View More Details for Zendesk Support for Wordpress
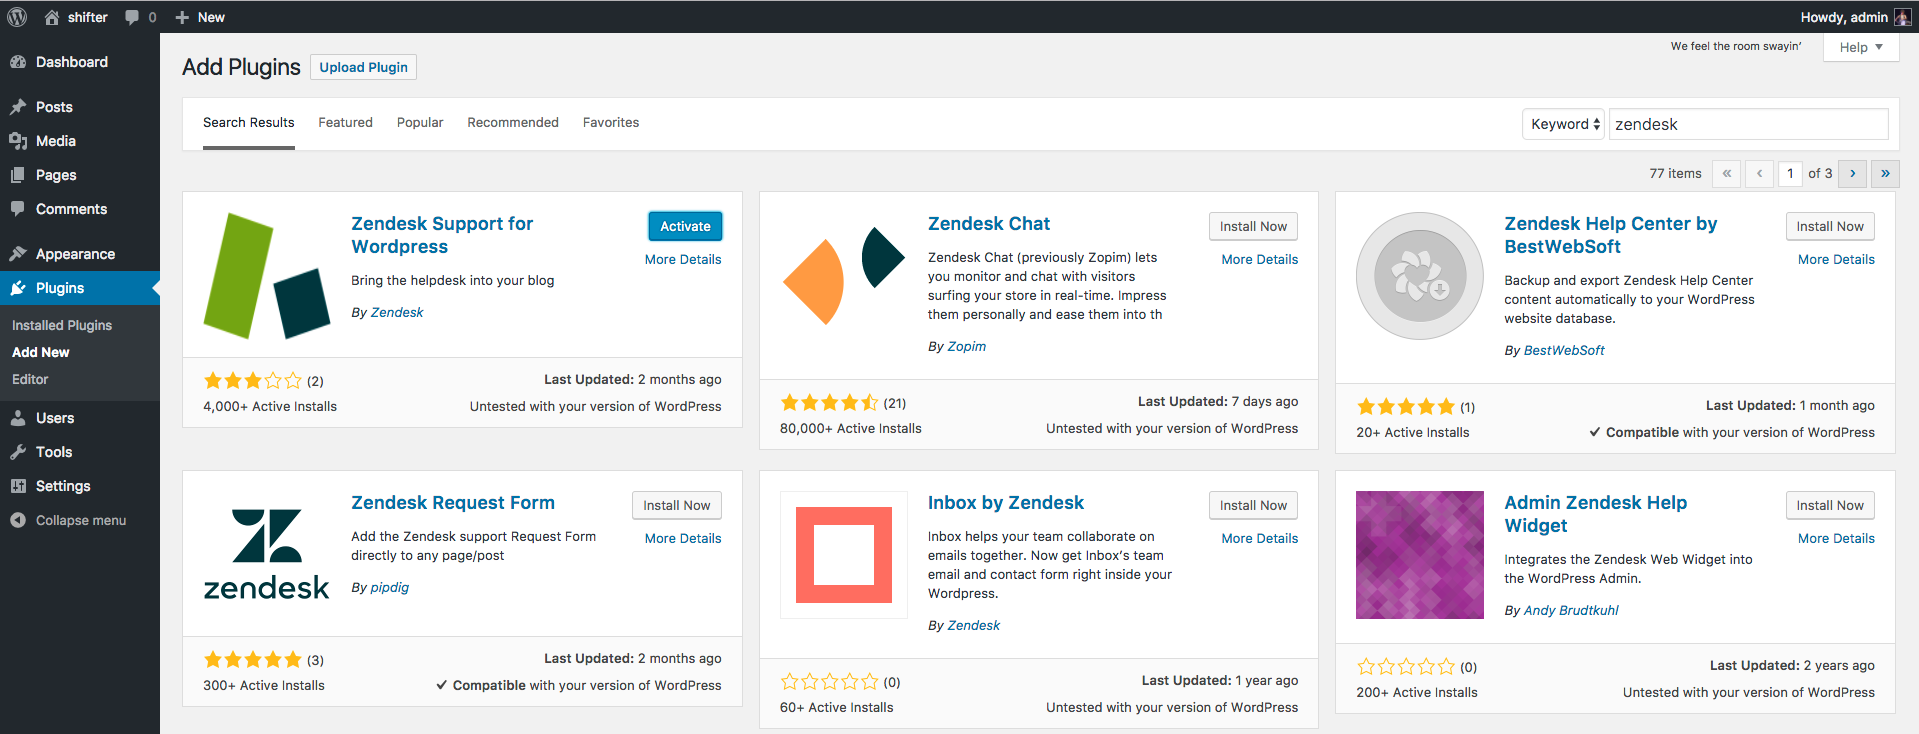The image size is (1919, 734). (683, 259)
